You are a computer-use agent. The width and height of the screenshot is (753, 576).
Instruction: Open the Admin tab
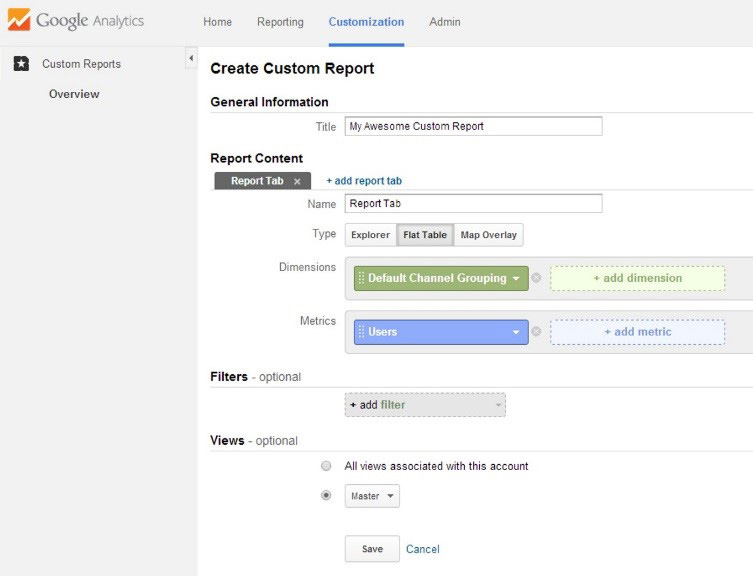tap(445, 22)
